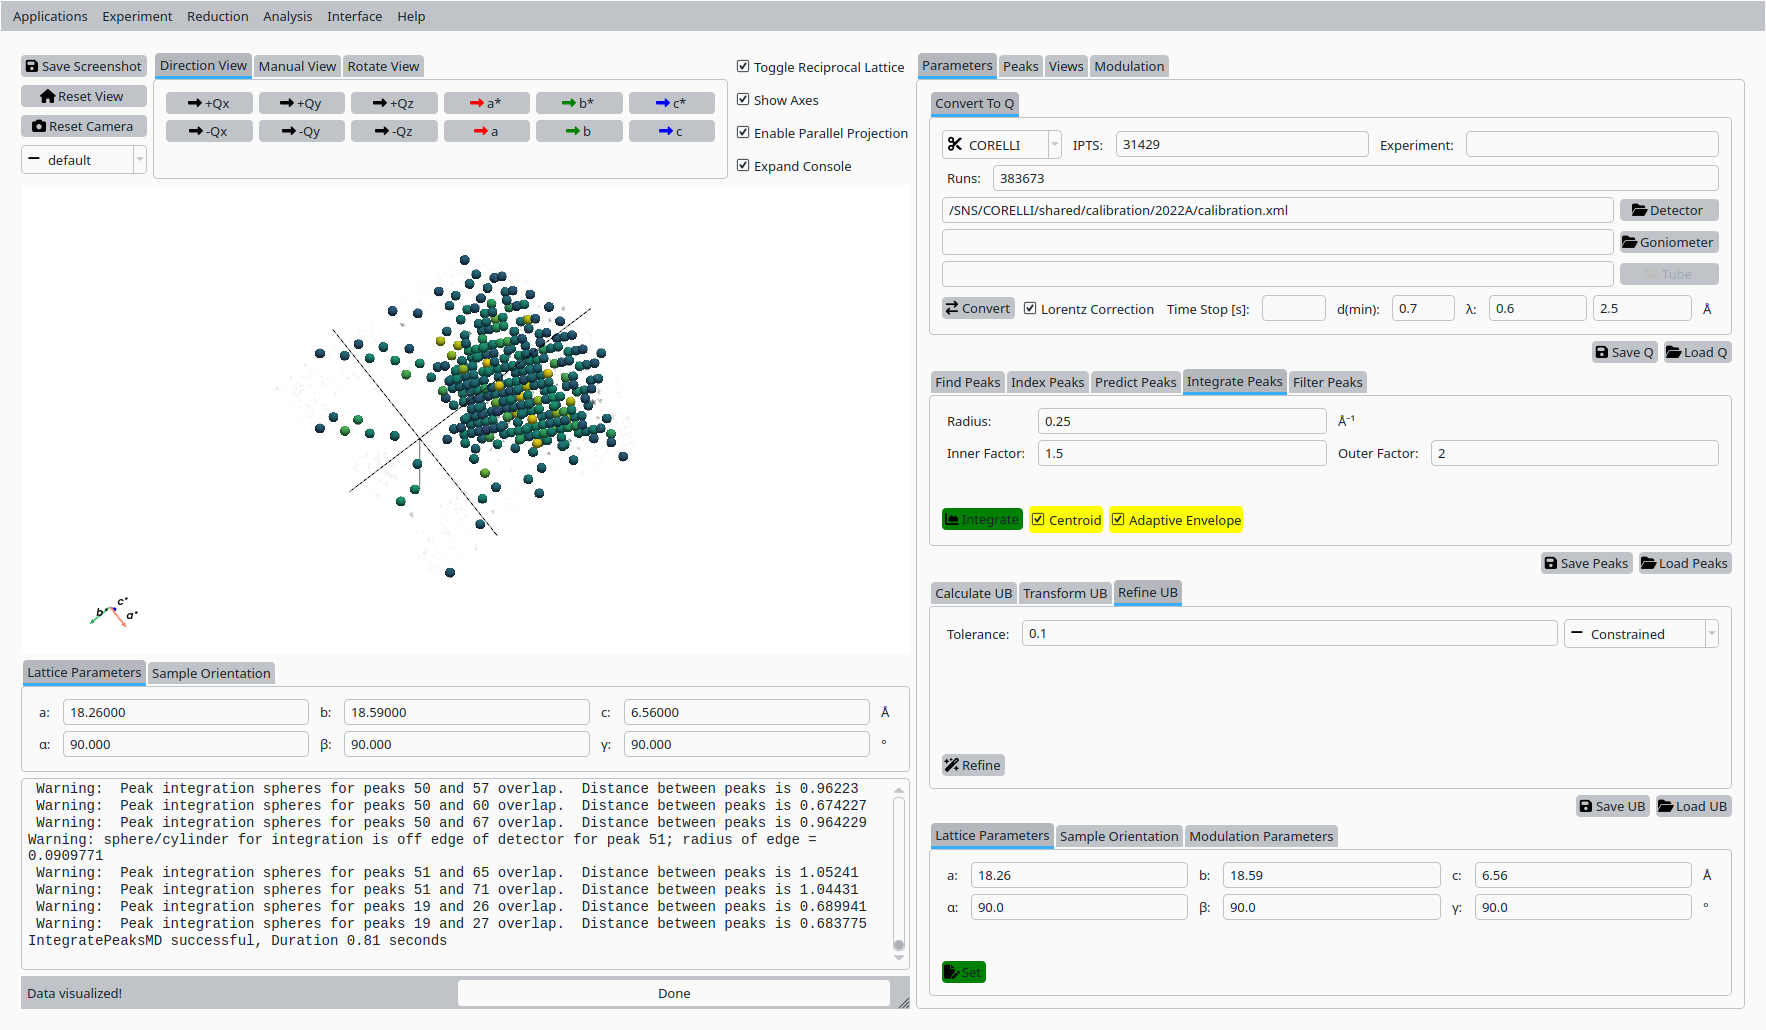Open the default colormap dropdown

click(84, 160)
